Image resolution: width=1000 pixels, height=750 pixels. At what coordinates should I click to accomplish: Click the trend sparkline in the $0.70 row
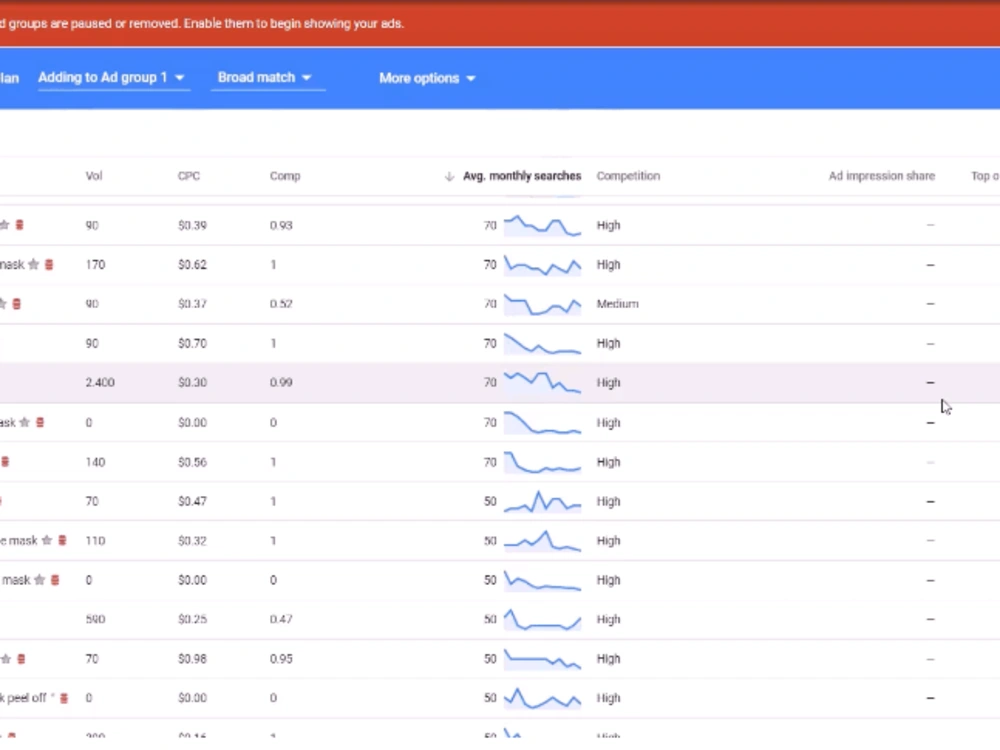tap(543, 344)
